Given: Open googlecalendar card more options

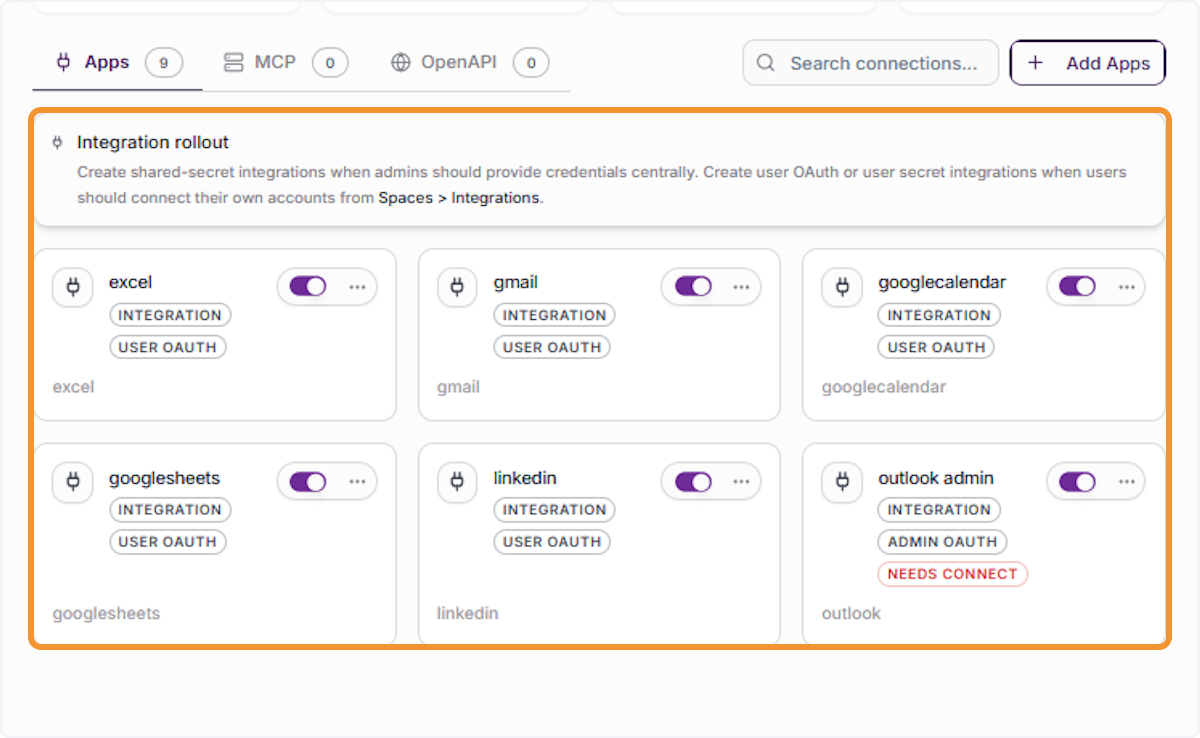Looking at the screenshot, I should click(x=1127, y=287).
